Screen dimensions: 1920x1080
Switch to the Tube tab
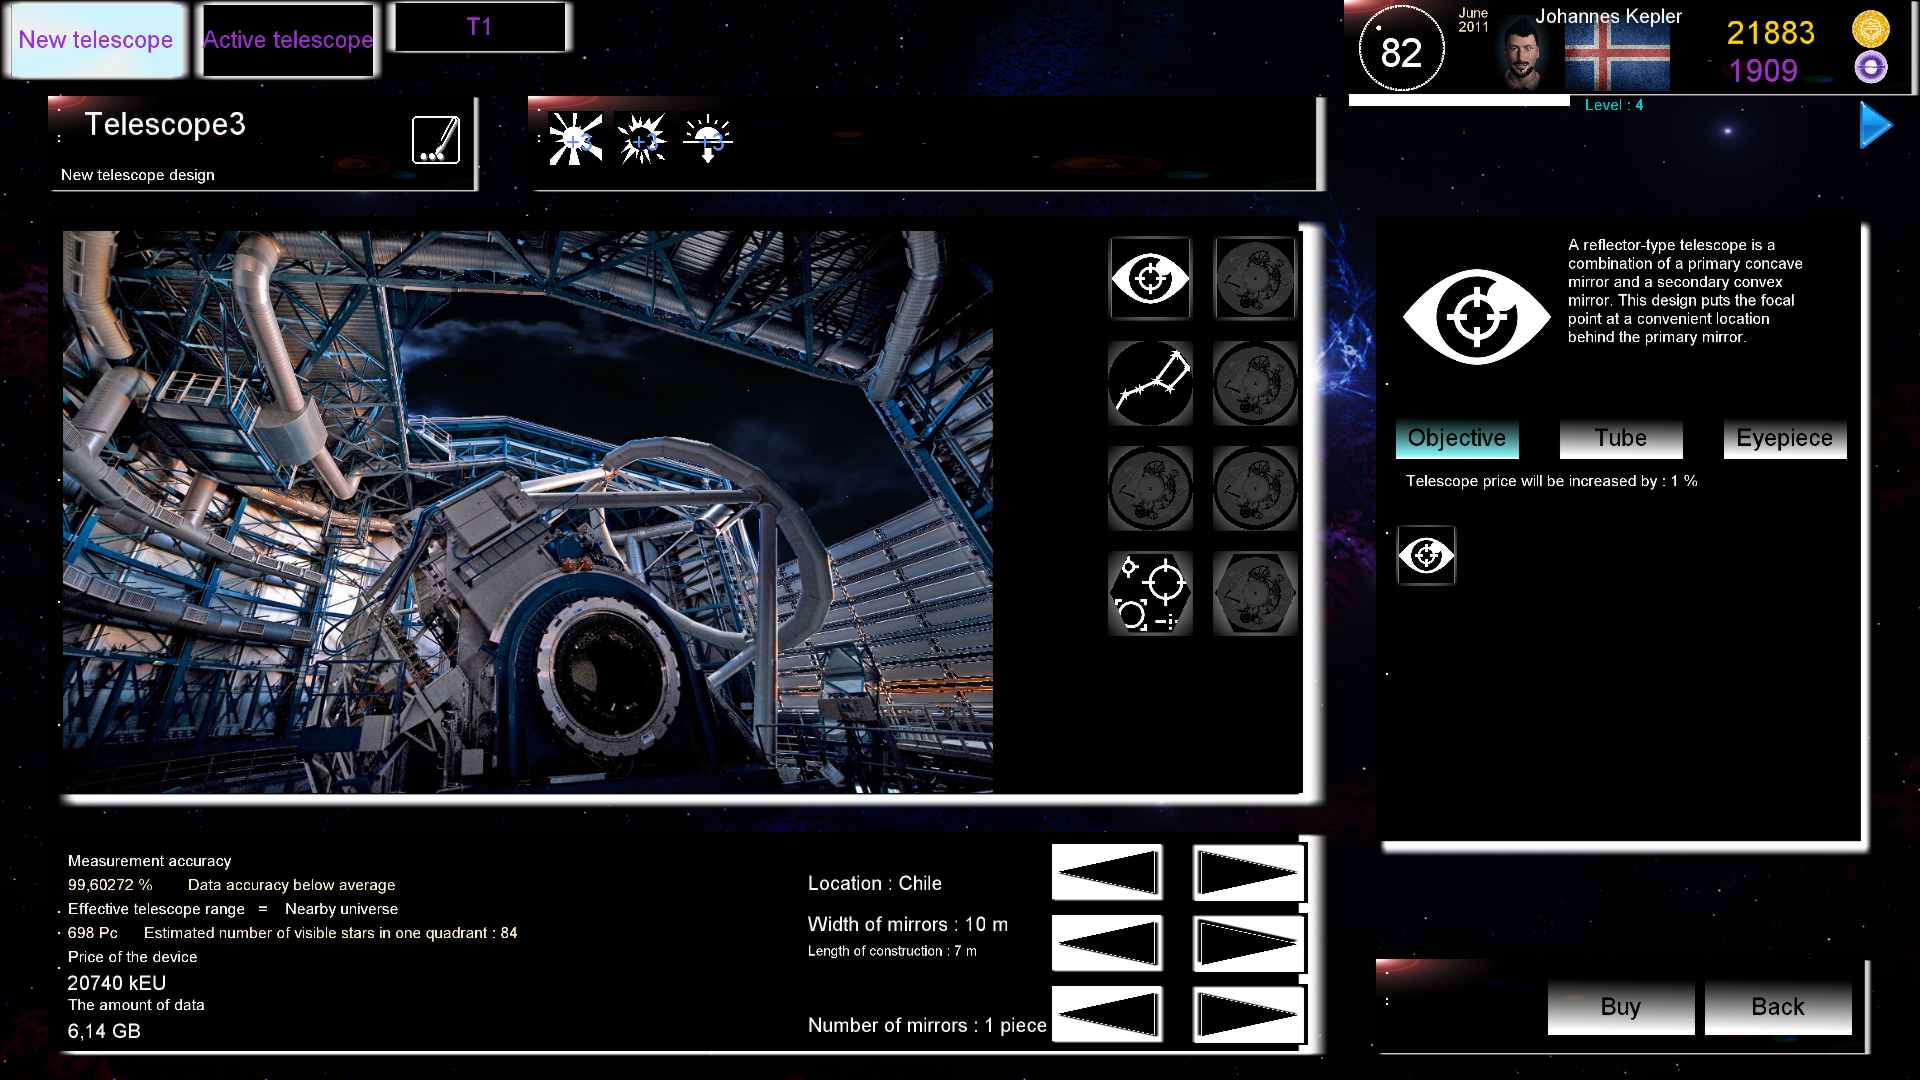(x=1619, y=438)
